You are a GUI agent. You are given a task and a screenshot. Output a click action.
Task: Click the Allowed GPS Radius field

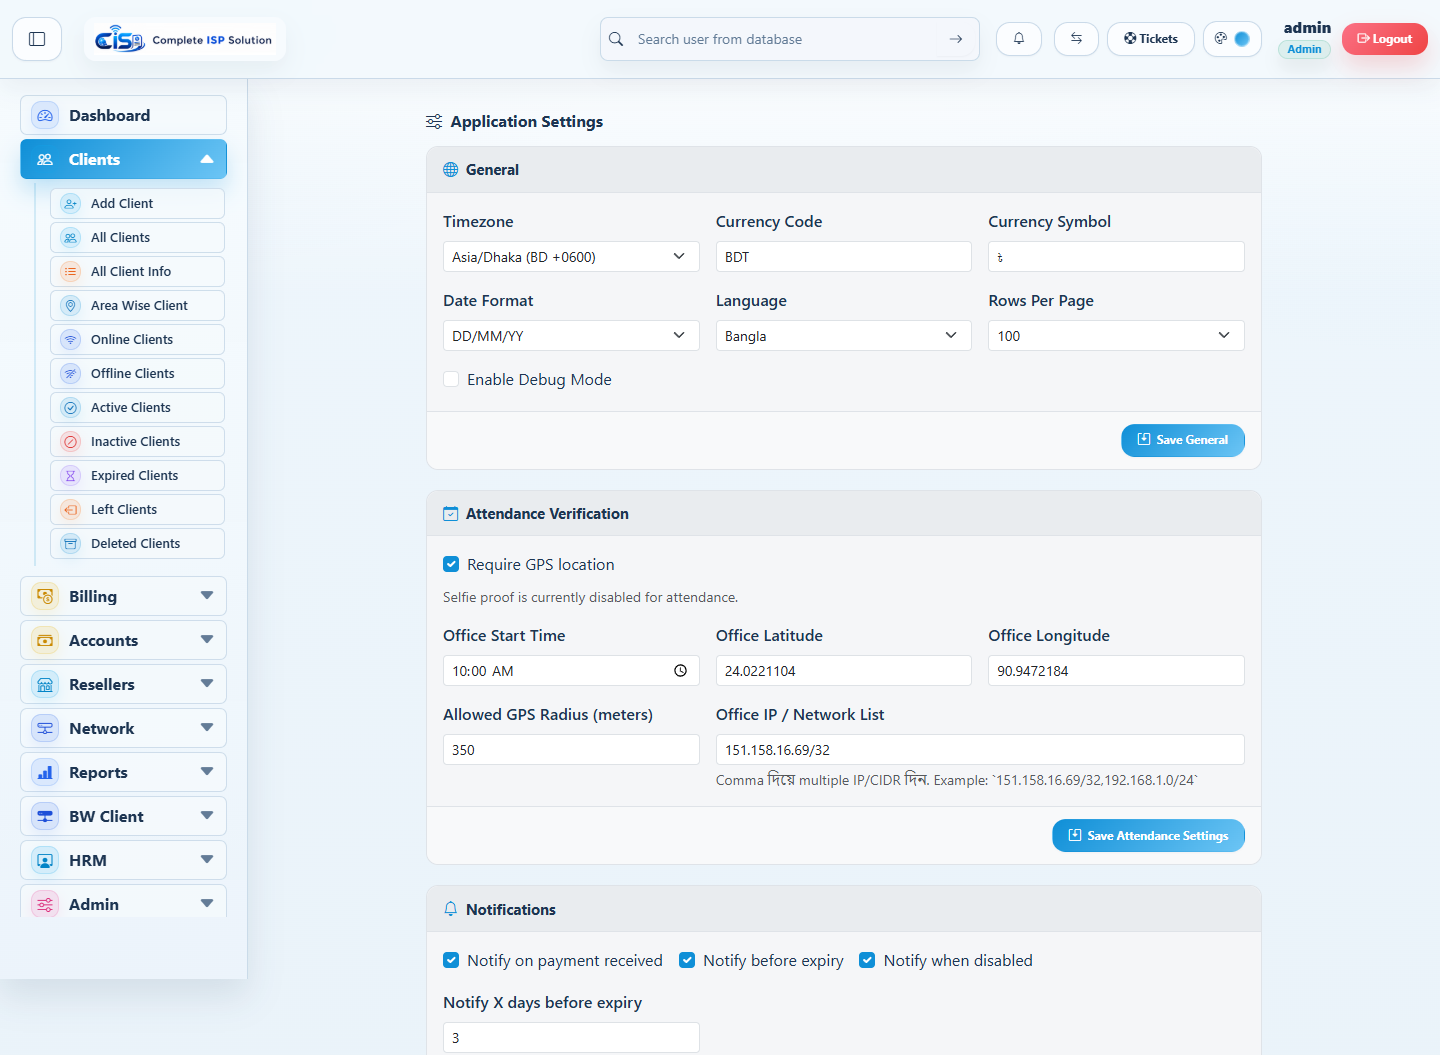click(571, 749)
